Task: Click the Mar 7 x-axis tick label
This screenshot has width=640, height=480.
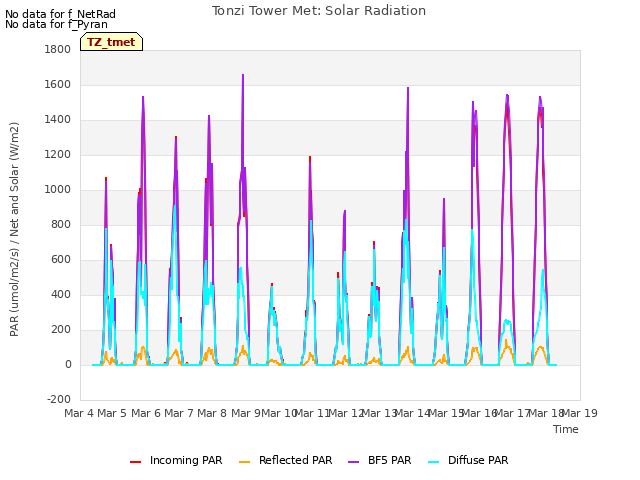Action: coord(179,413)
